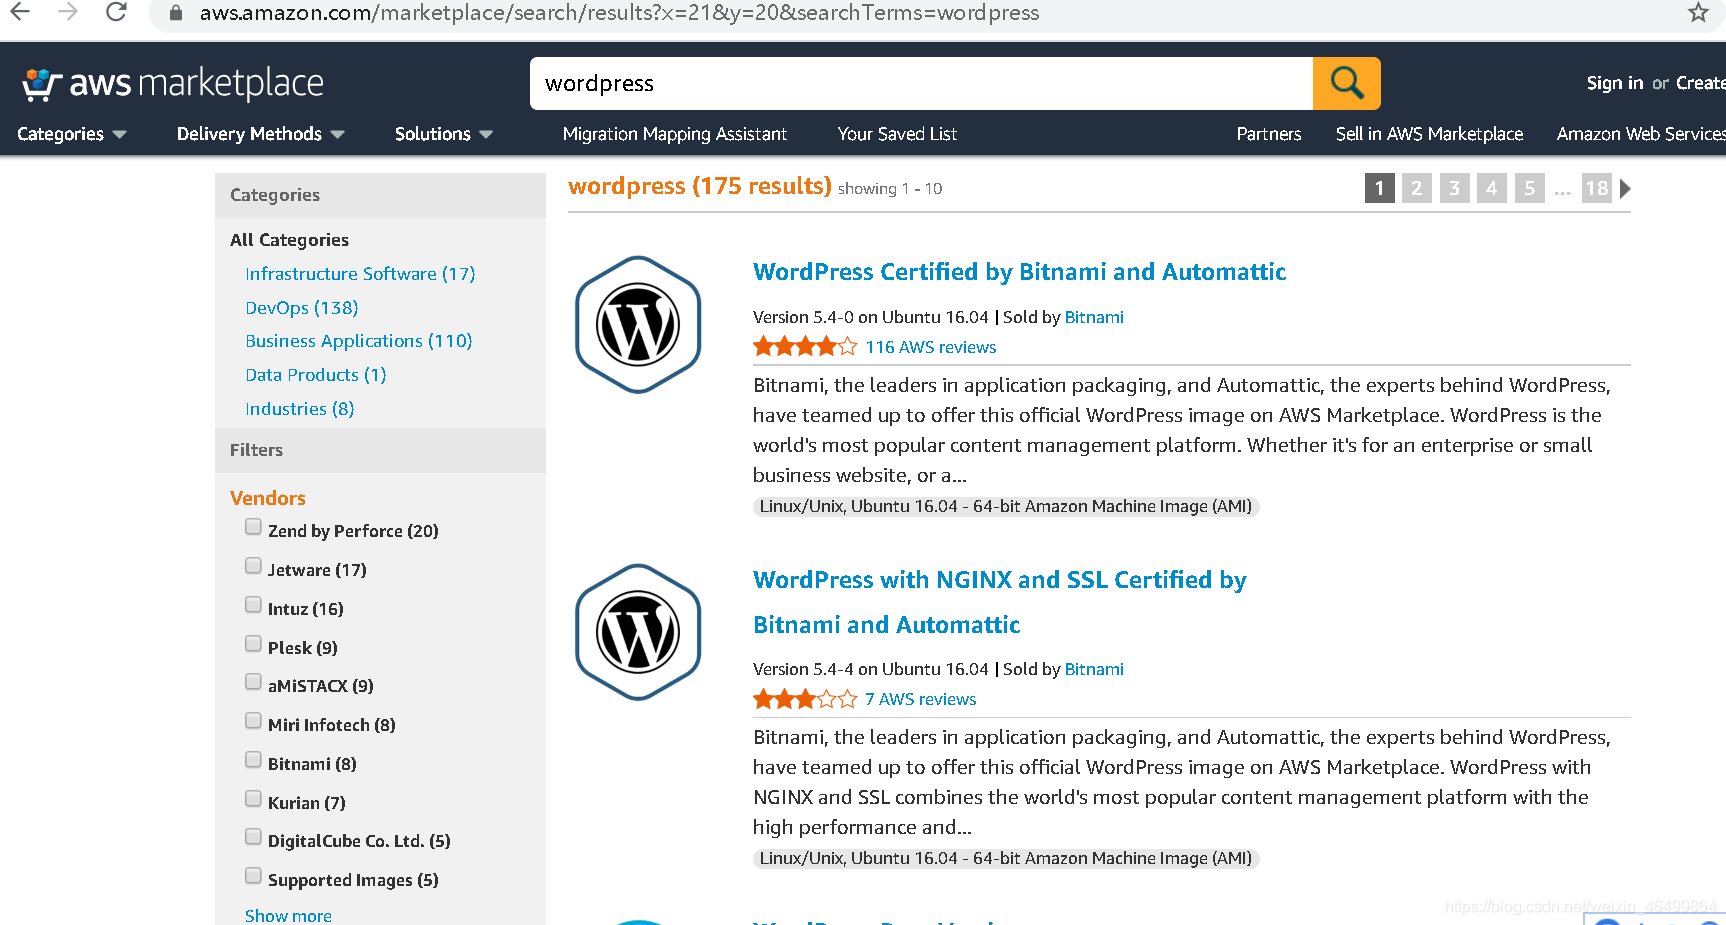This screenshot has height=925, width=1726.
Task: Open the AWS Marketplace logo home
Action: point(173,84)
